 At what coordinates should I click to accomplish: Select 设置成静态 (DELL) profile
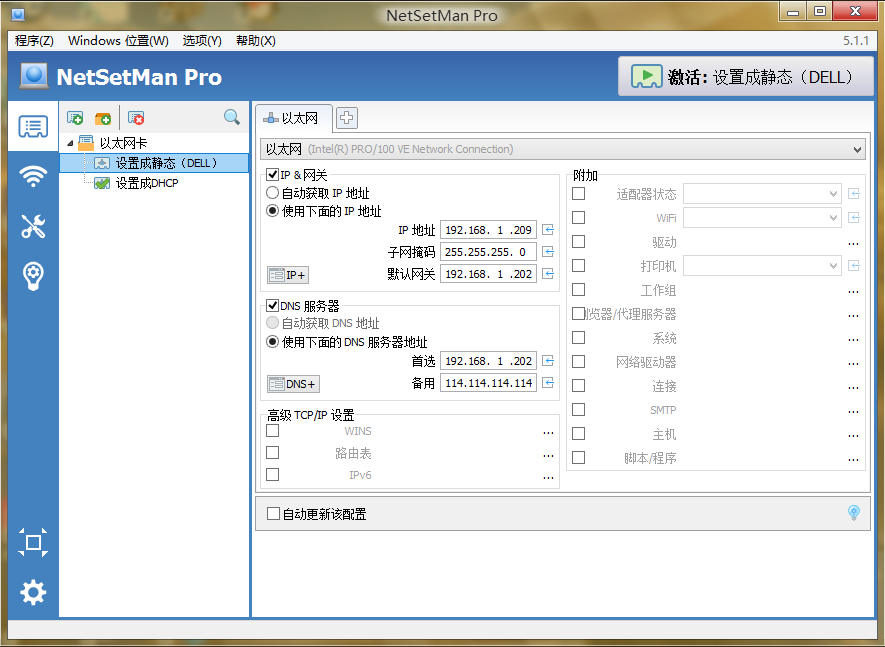pyautogui.click(x=155, y=163)
